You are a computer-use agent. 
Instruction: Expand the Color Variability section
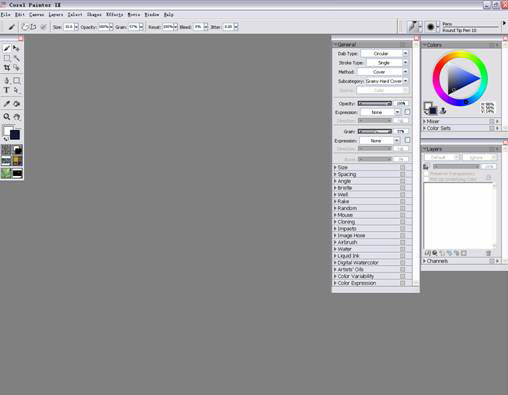coord(354,276)
